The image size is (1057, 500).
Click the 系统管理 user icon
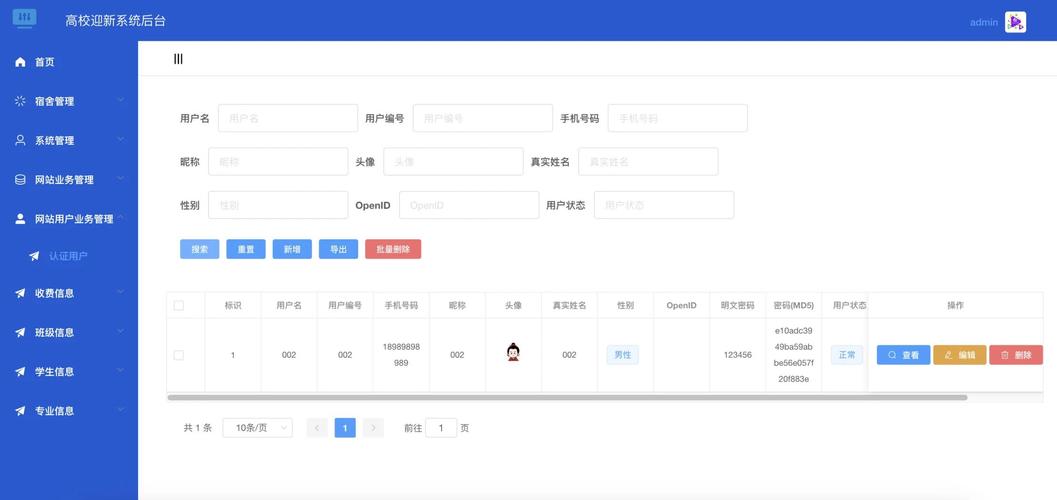pos(20,141)
